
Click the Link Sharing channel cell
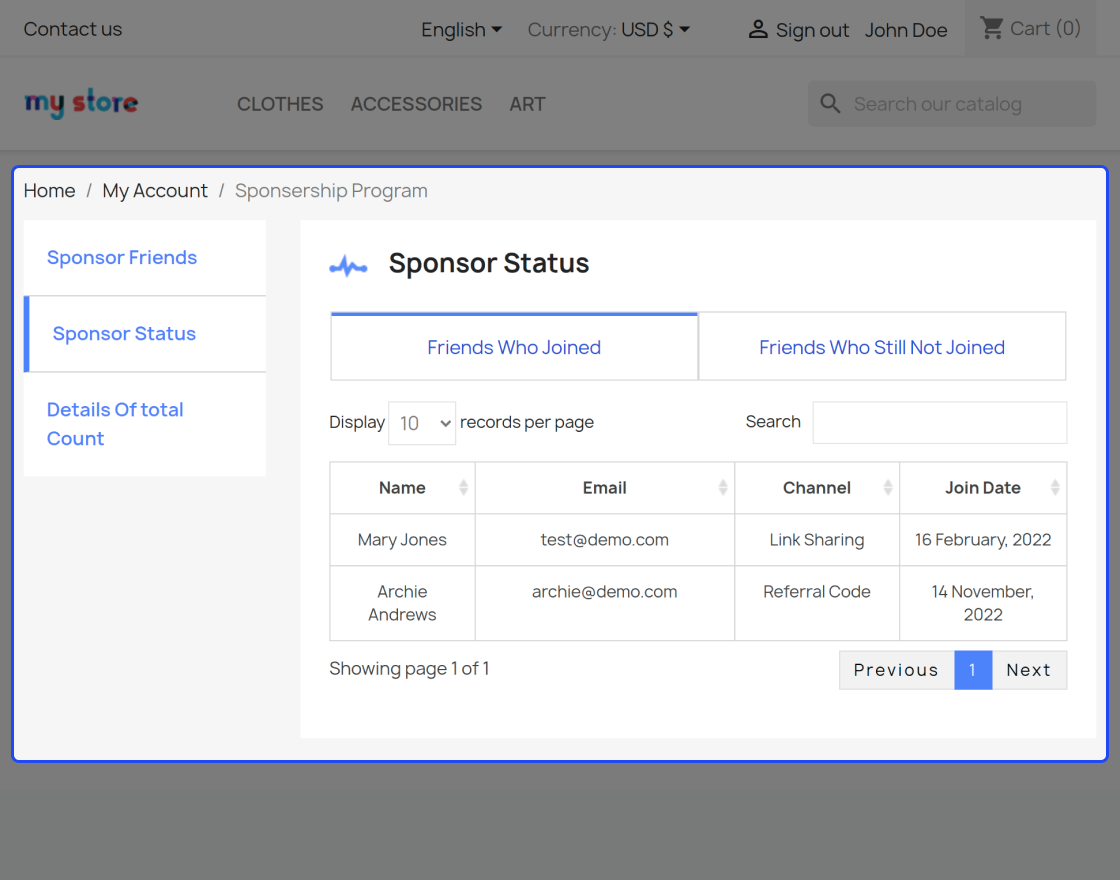tap(816, 540)
